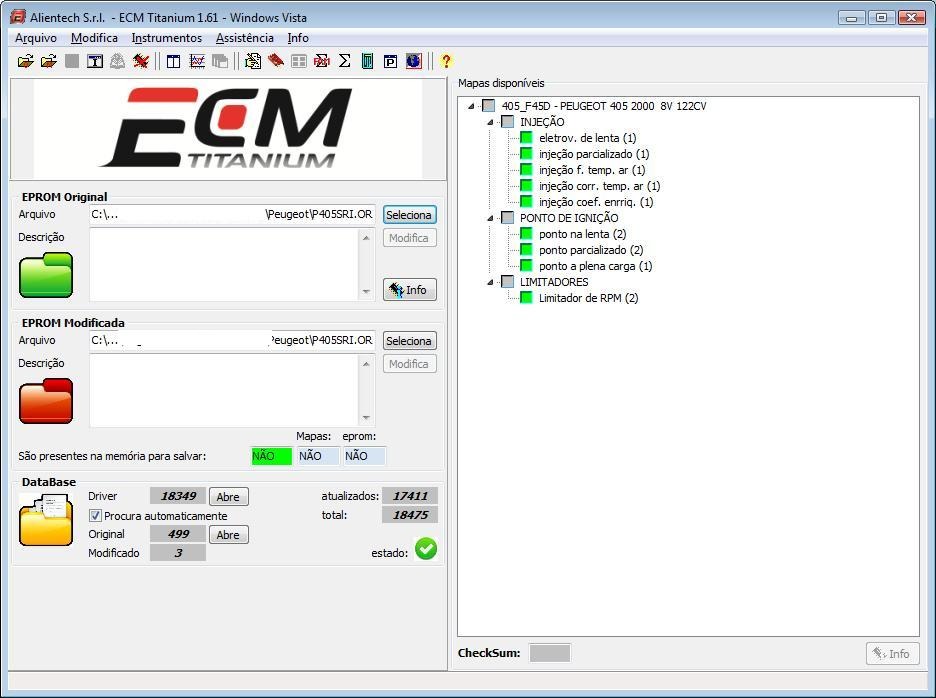Click the Driver value 18349
This screenshot has height=698, width=936.
(178, 496)
